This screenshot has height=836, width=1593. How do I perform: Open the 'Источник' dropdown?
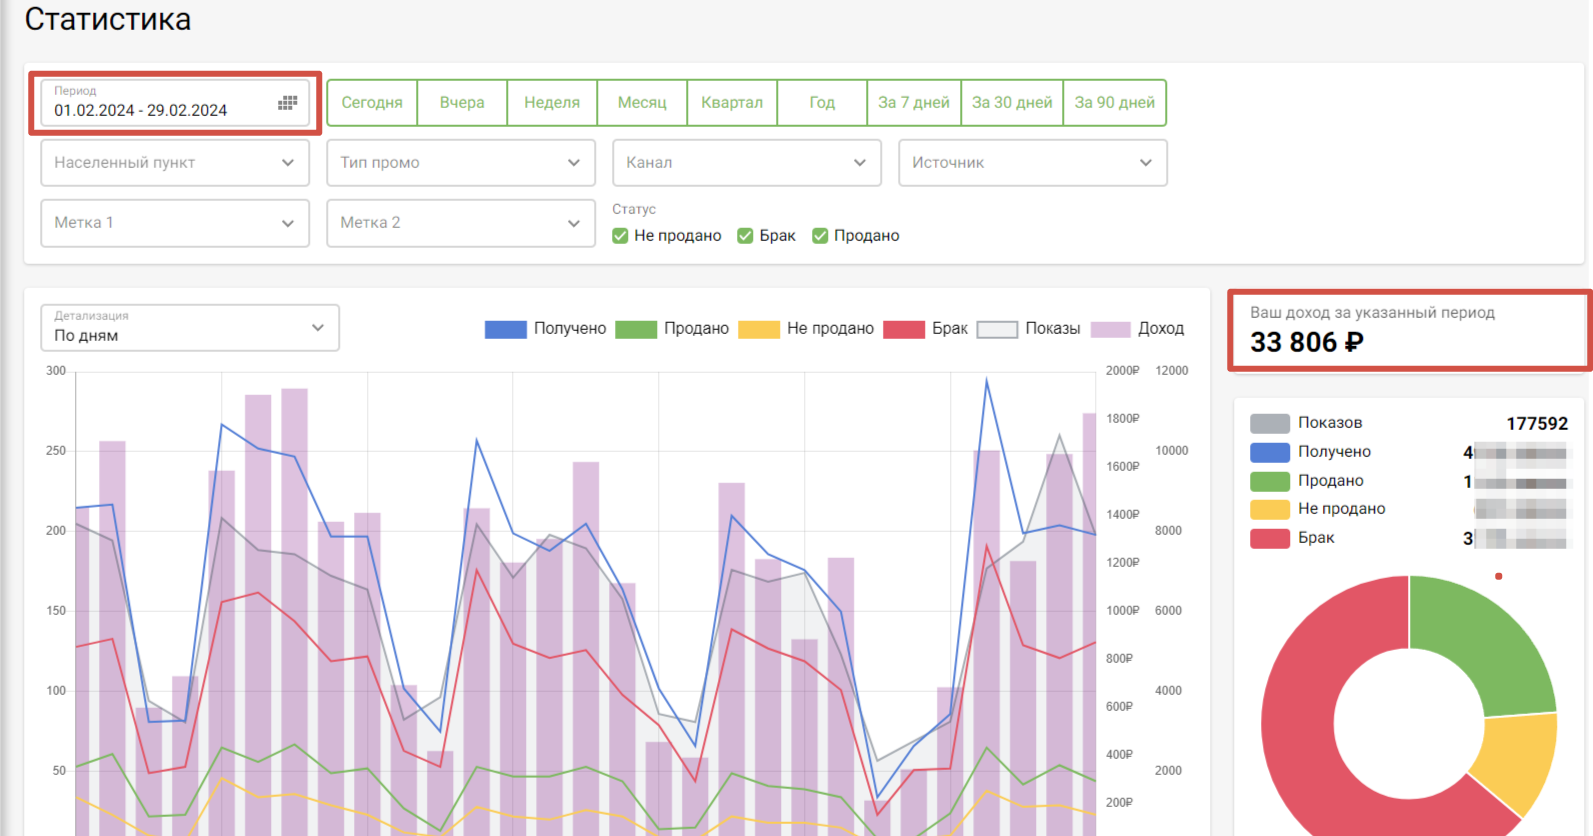pos(1032,163)
